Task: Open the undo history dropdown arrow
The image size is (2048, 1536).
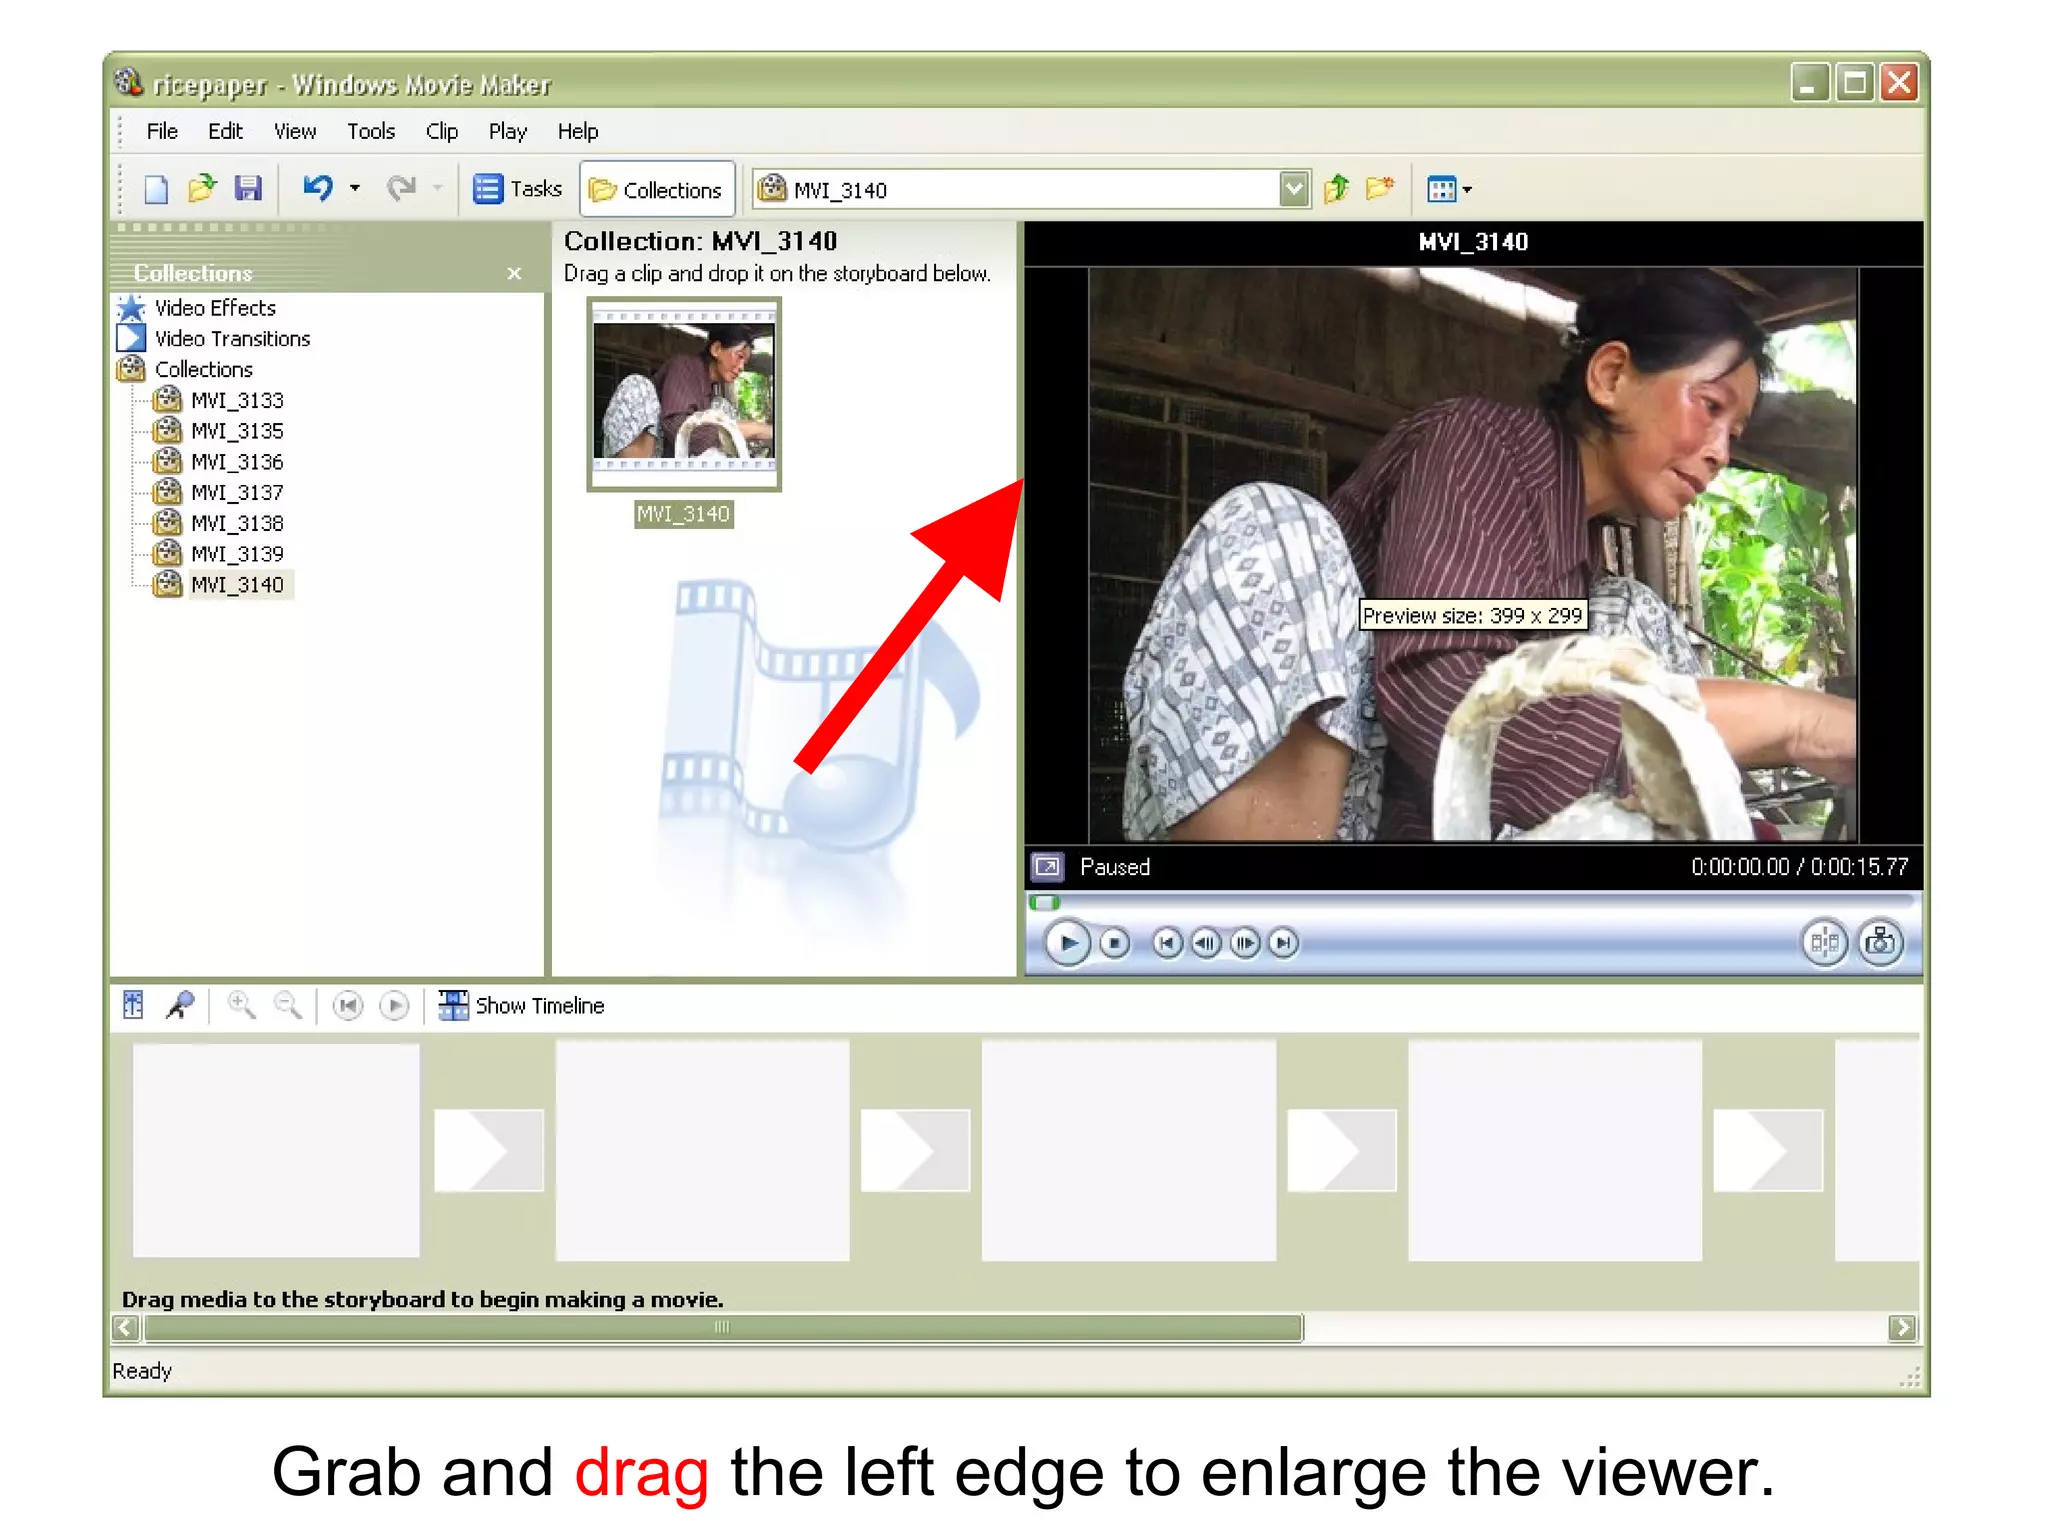Action: pyautogui.click(x=355, y=188)
